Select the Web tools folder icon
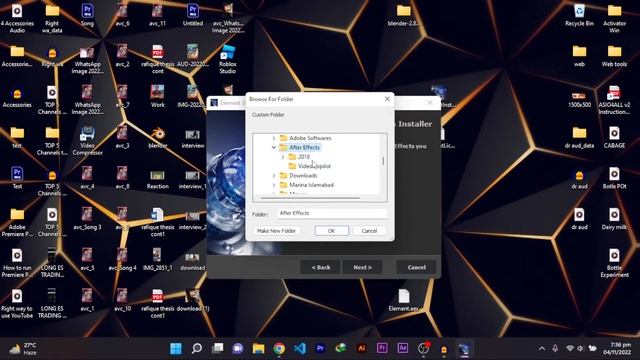This screenshot has width=640, height=360. (x=614, y=56)
